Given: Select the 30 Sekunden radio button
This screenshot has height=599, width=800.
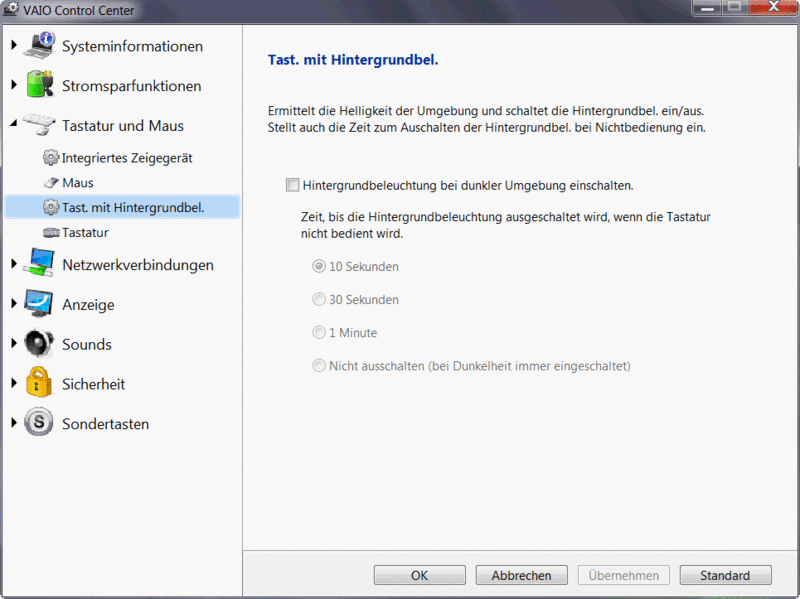Looking at the screenshot, I should pyautogui.click(x=319, y=300).
